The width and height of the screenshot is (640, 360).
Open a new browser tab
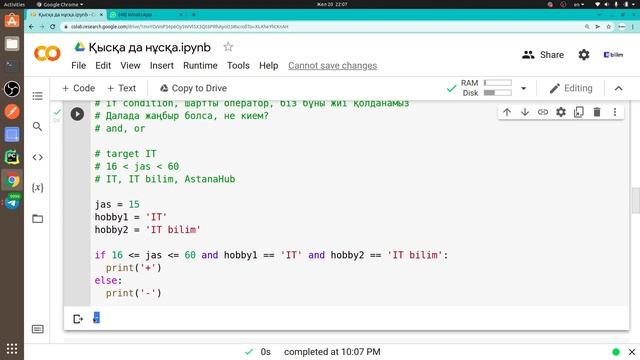pyautogui.click(x=193, y=15)
